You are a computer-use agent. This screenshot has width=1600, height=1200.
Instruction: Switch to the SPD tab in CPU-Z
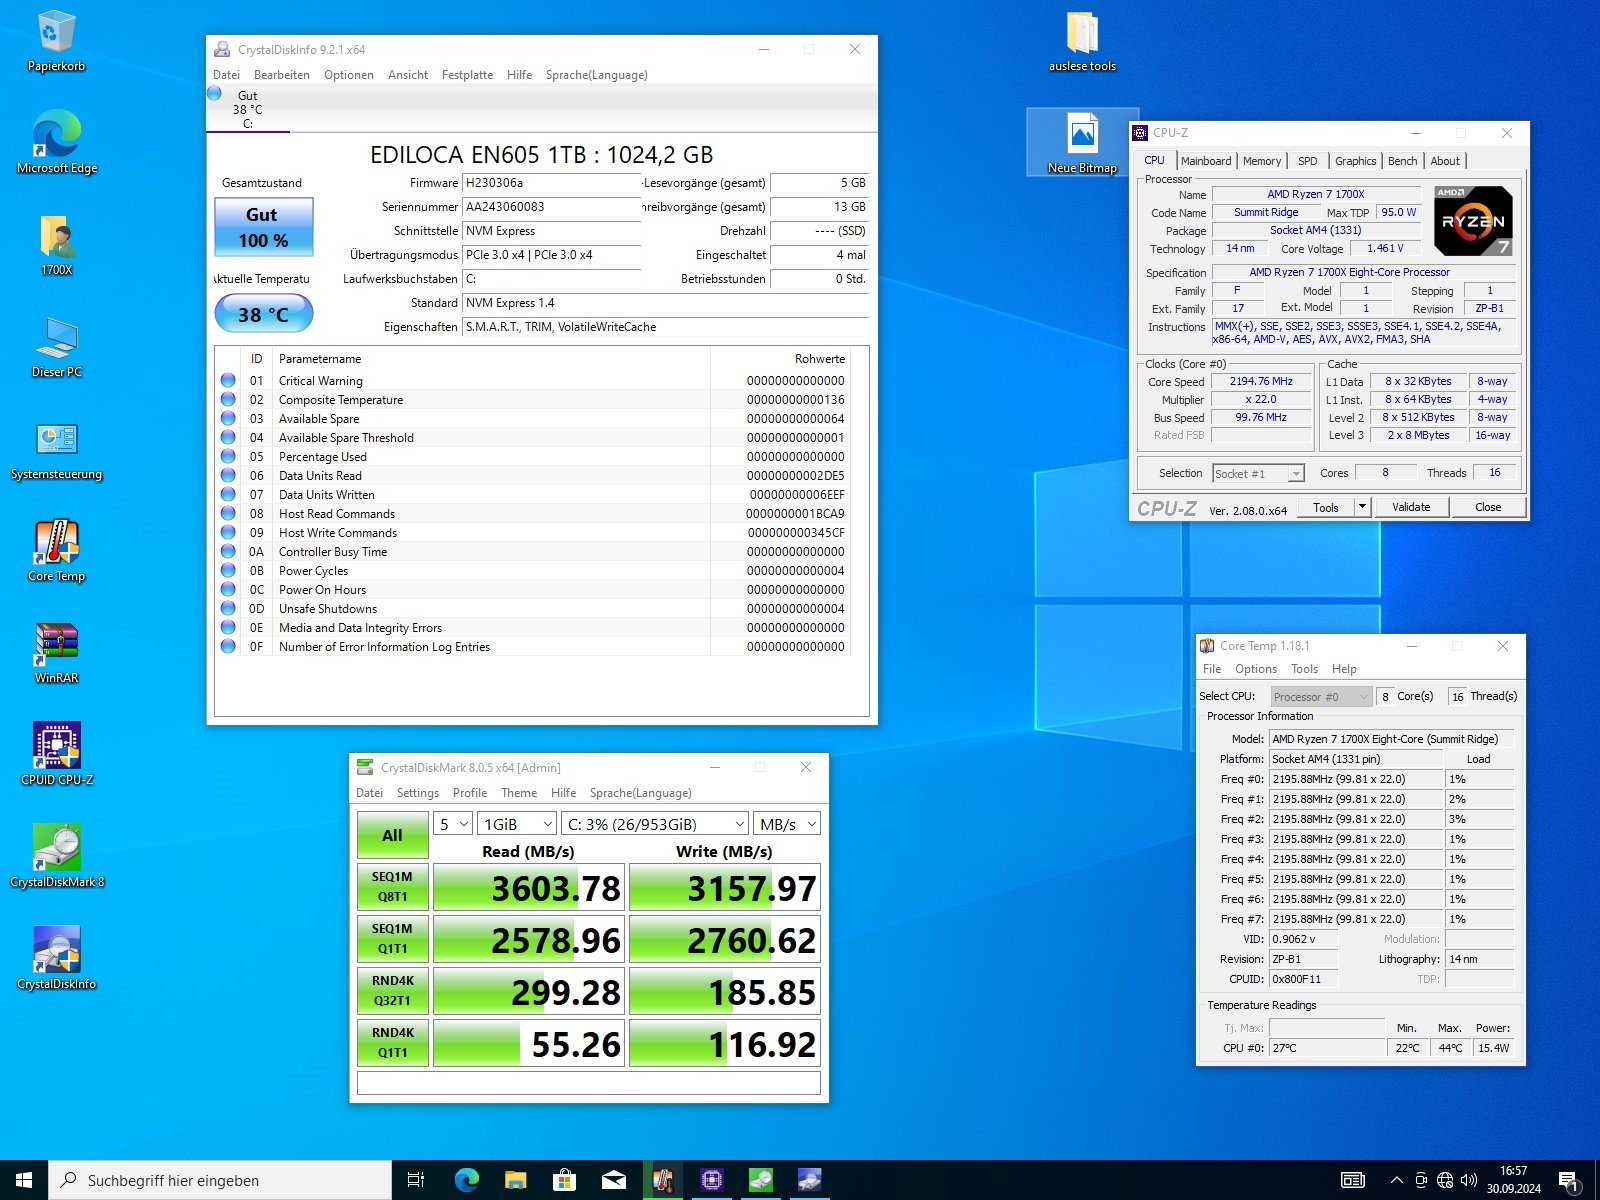(1308, 161)
